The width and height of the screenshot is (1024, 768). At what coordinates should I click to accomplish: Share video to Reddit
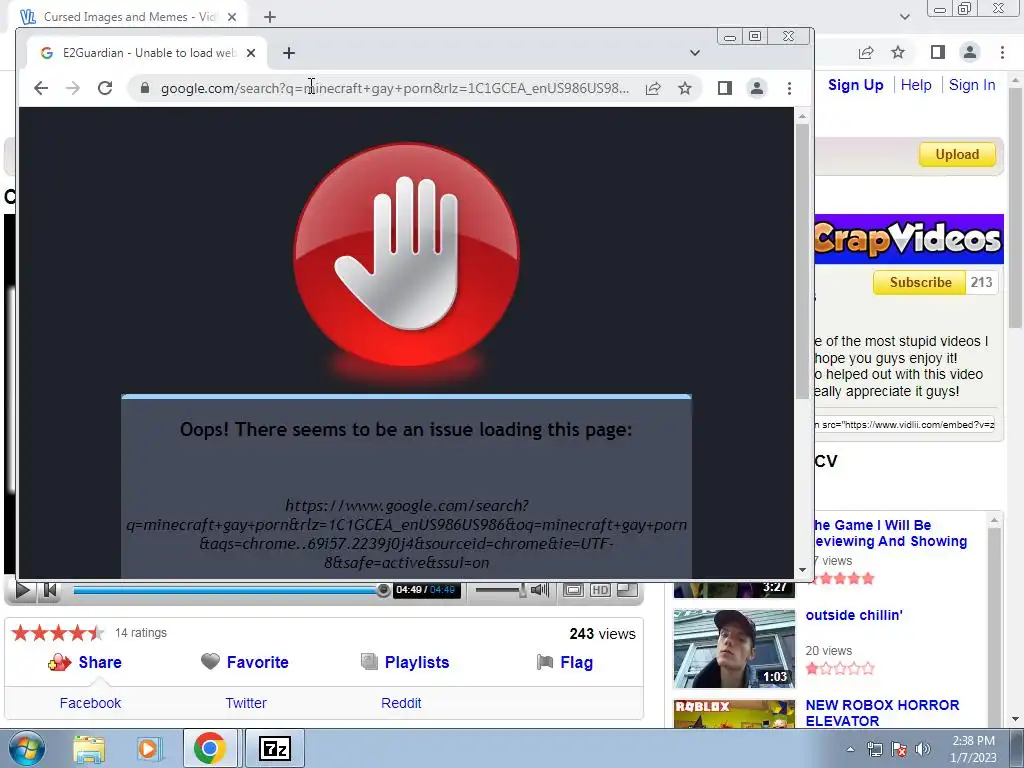point(401,703)
